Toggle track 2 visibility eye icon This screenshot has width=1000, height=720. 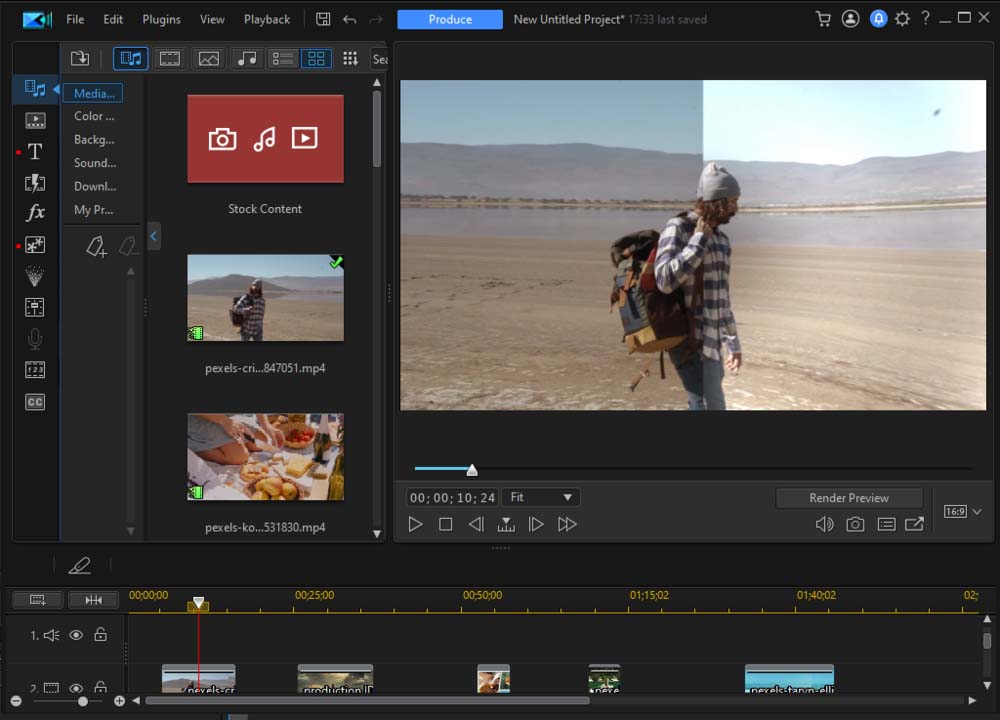(x=76, y=688)
